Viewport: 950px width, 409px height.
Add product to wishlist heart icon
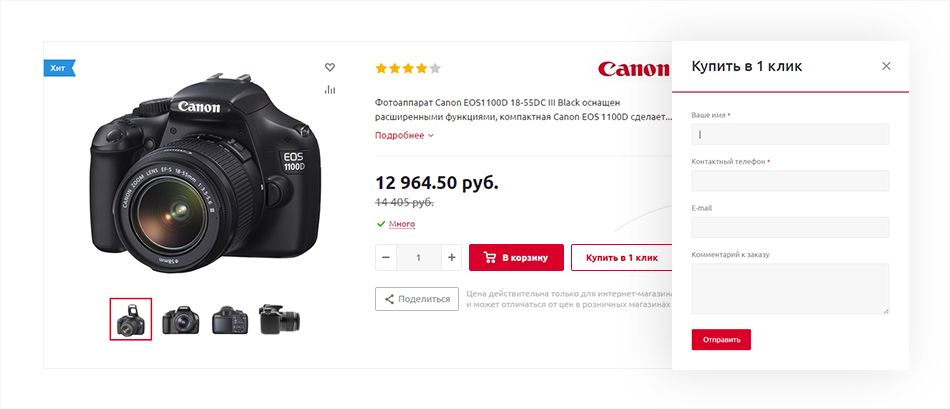click(x=330, y=67)
